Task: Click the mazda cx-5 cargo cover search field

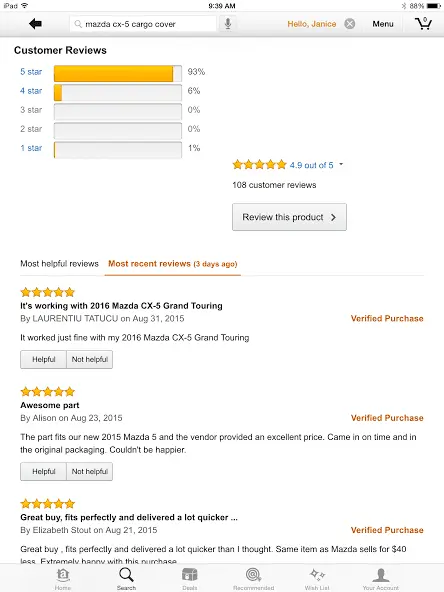Action: pyautogui.click(x=143, y=24)
